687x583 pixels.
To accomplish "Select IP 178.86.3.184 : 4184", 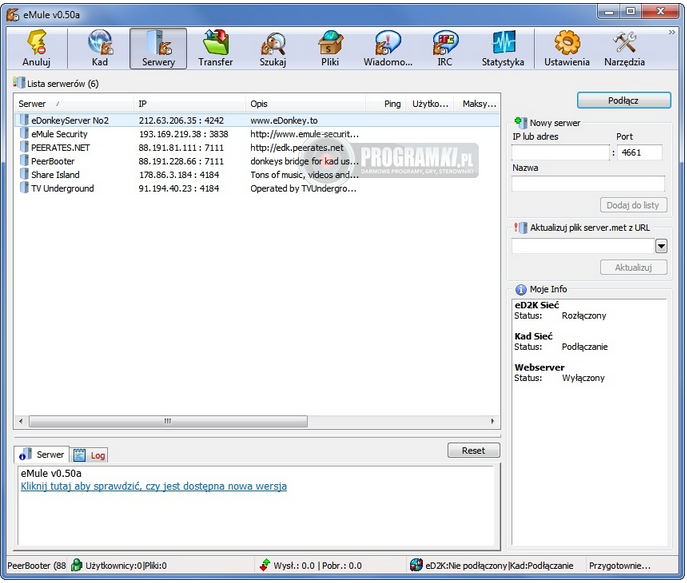I will (x=179, y=175).
